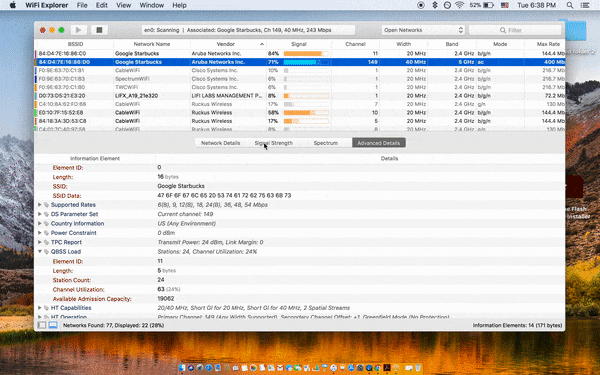The width and height of the screenshot is (600, 375).
Task: Open Notification Center icon
Action: coord(585,5)
